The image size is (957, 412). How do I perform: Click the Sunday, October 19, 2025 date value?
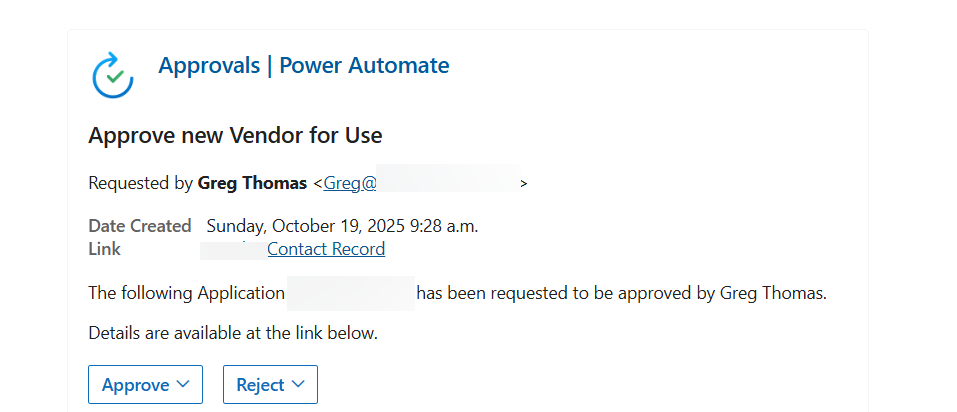tap(342, 226)
